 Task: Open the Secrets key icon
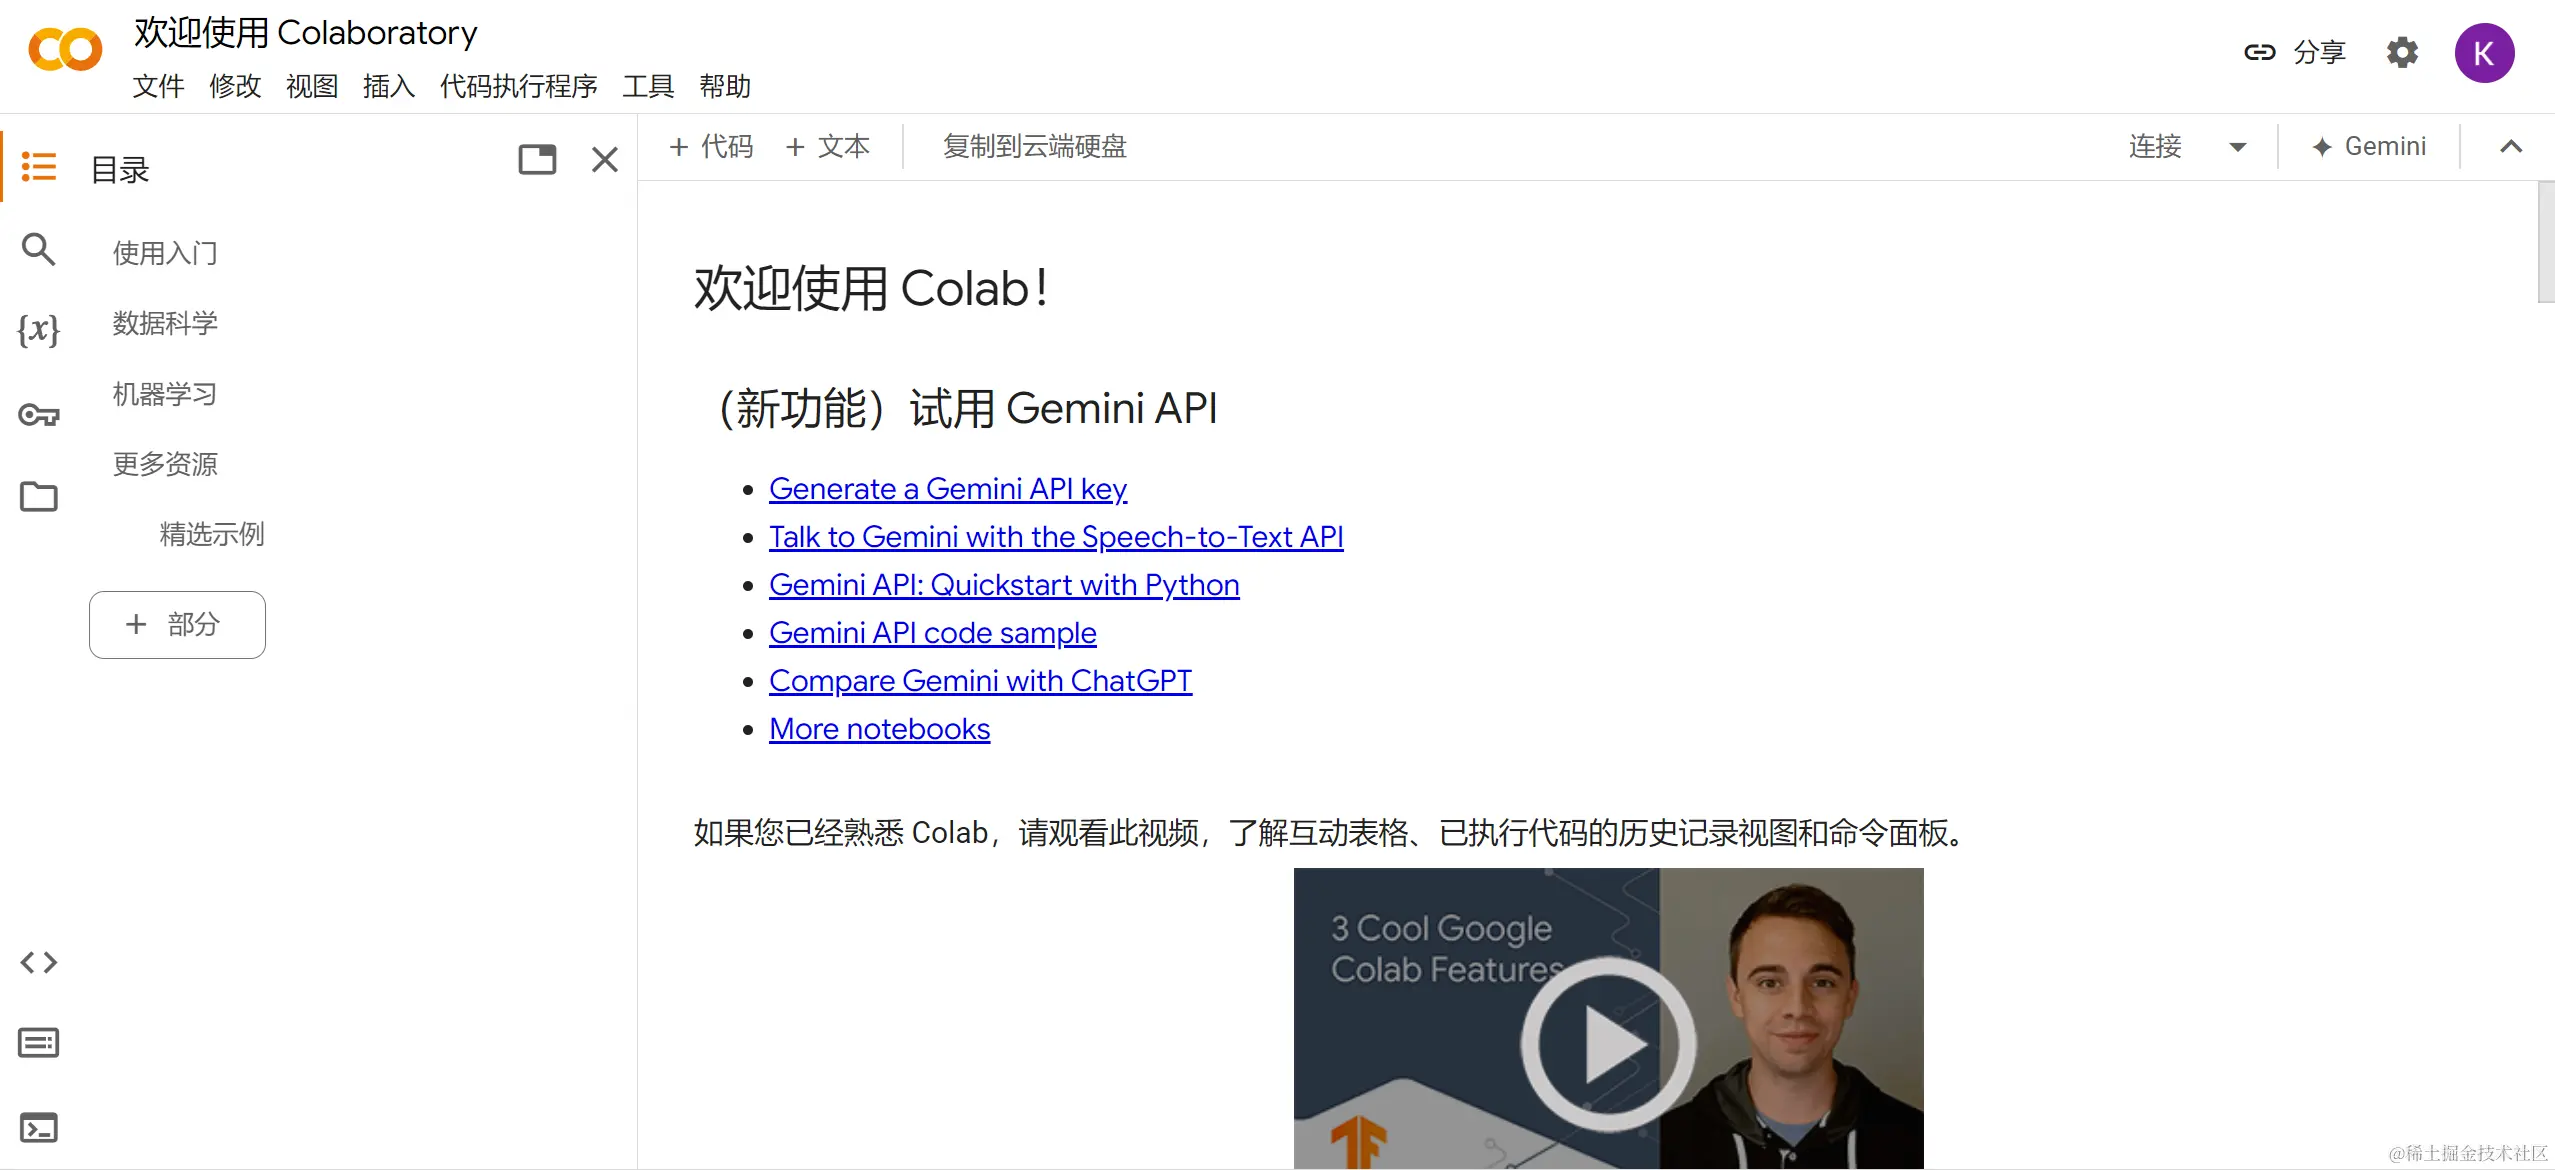click(38, 414)
